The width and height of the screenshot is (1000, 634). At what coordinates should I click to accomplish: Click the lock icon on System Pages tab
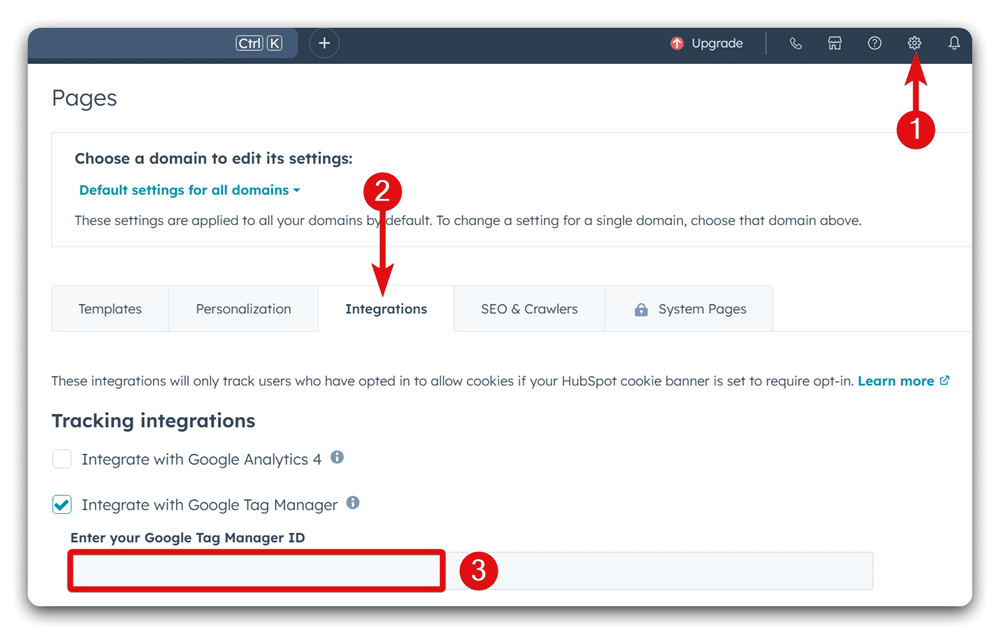[640, 309]
